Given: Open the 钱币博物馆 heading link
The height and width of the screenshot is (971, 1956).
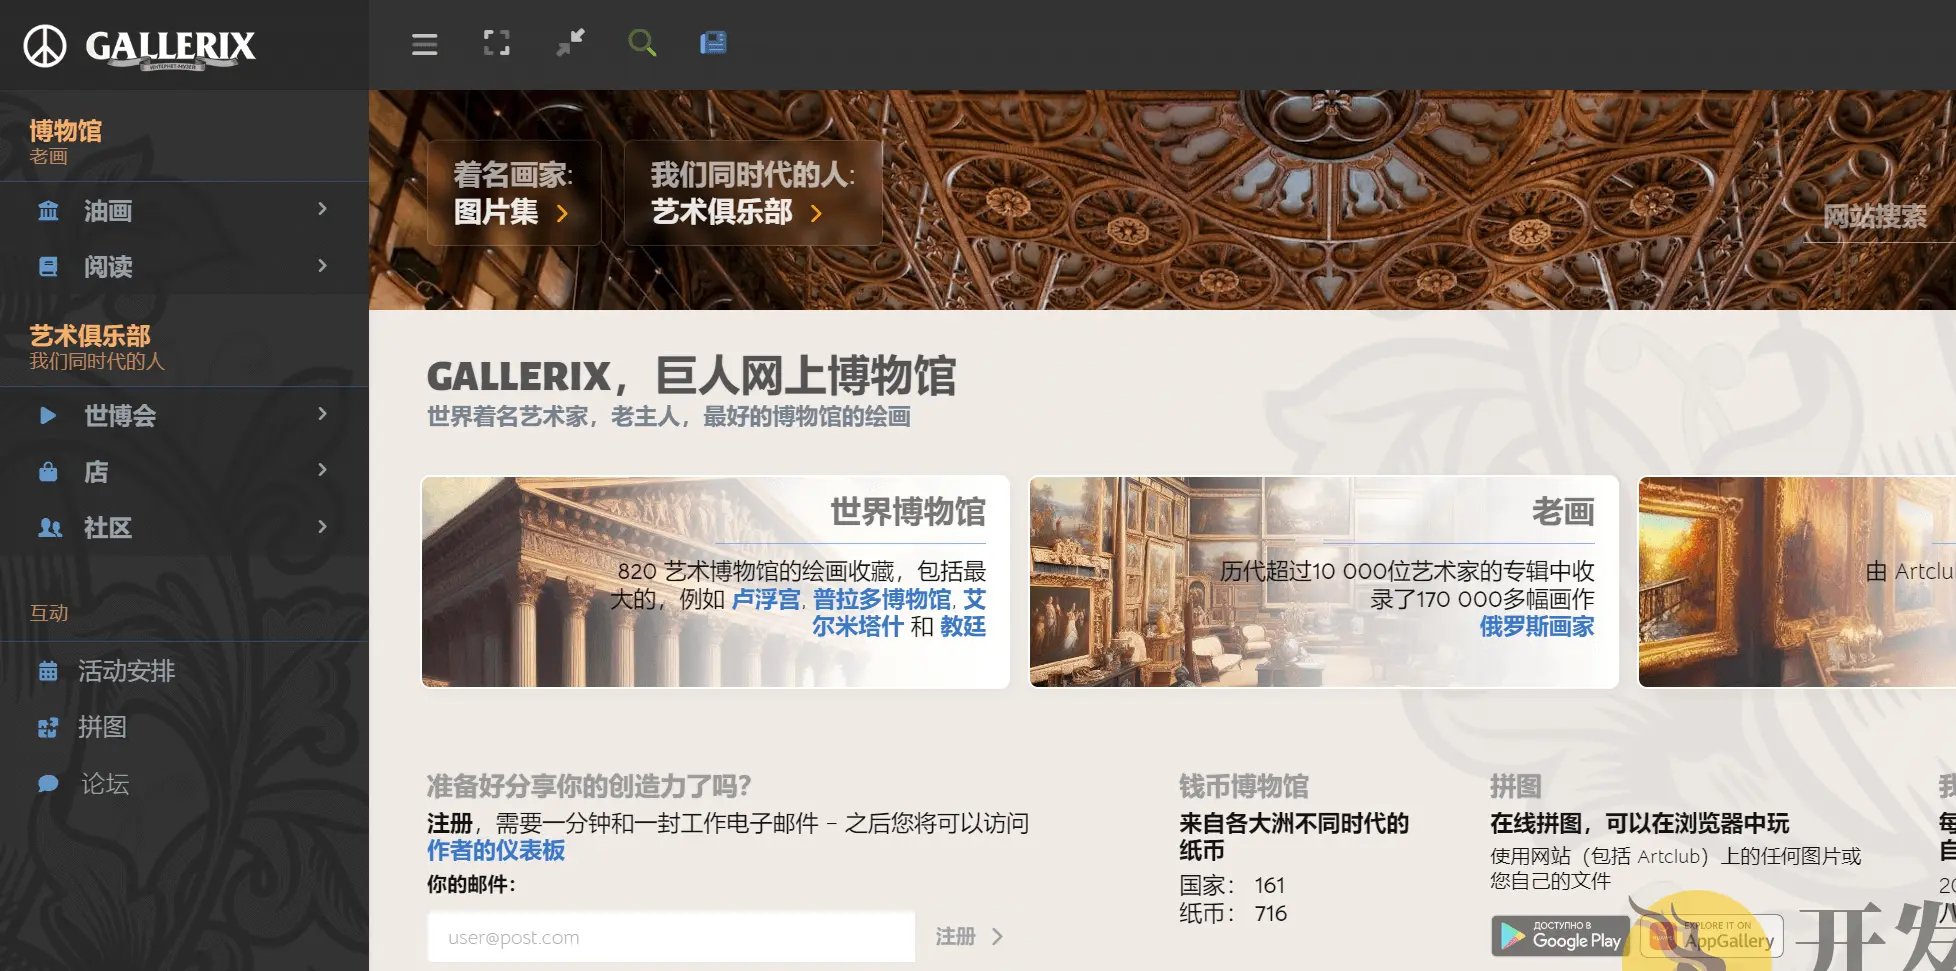Looking at the screenshot, I should 1244,787.
